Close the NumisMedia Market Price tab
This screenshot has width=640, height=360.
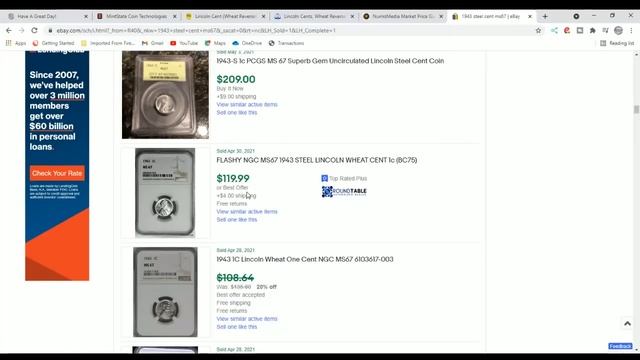(441, 16)
